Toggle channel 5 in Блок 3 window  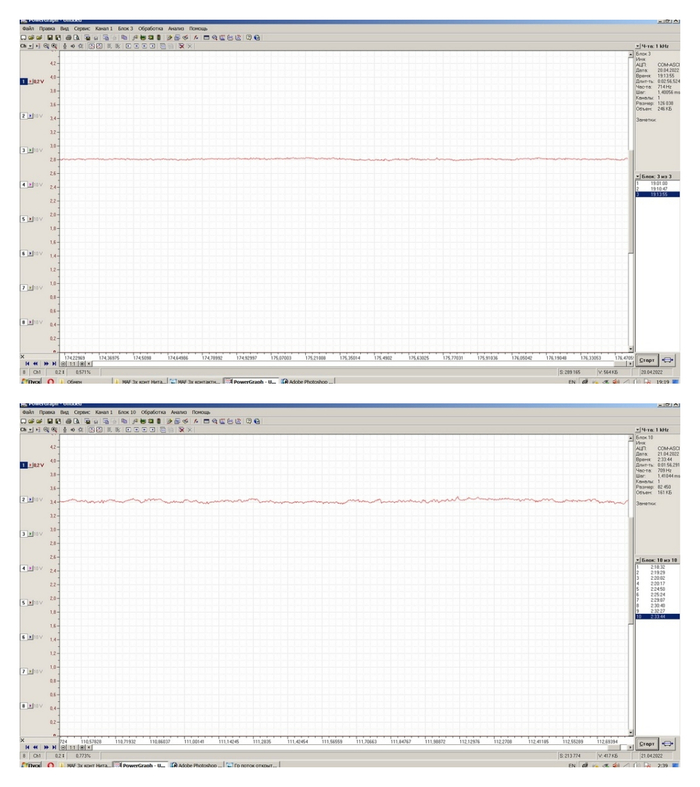24,219
